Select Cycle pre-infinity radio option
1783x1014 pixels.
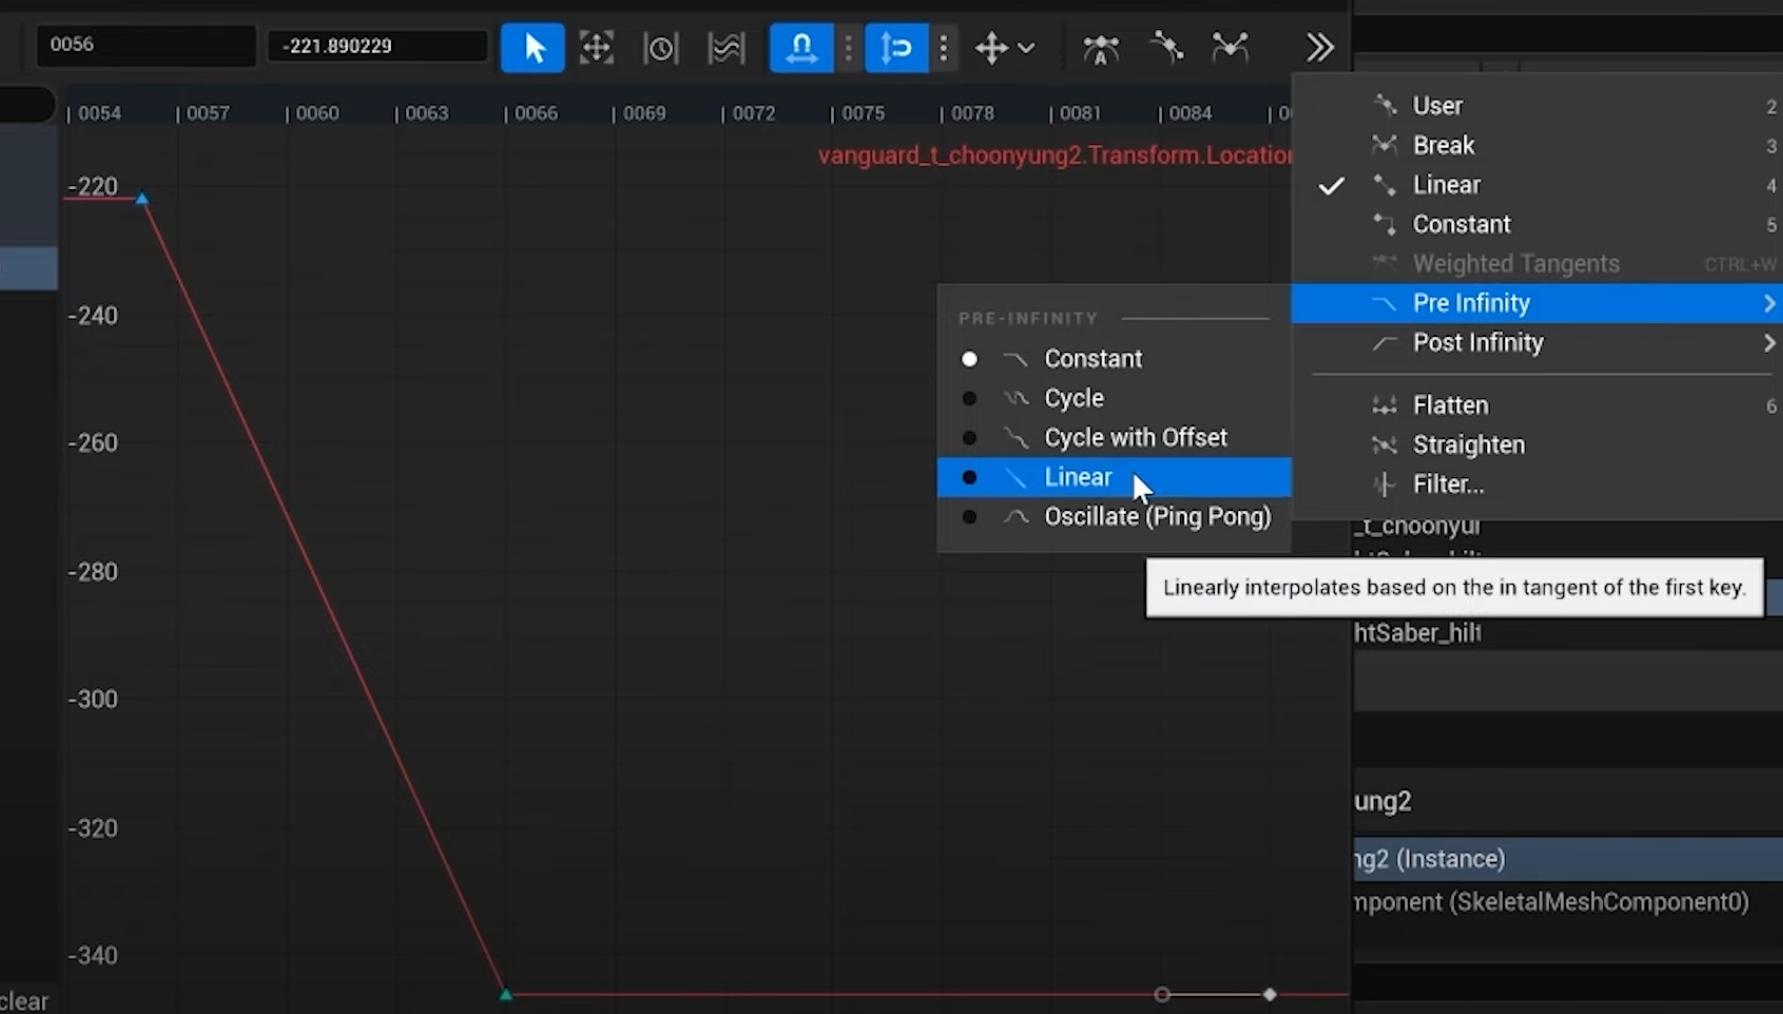click(x=1073, y=398)
